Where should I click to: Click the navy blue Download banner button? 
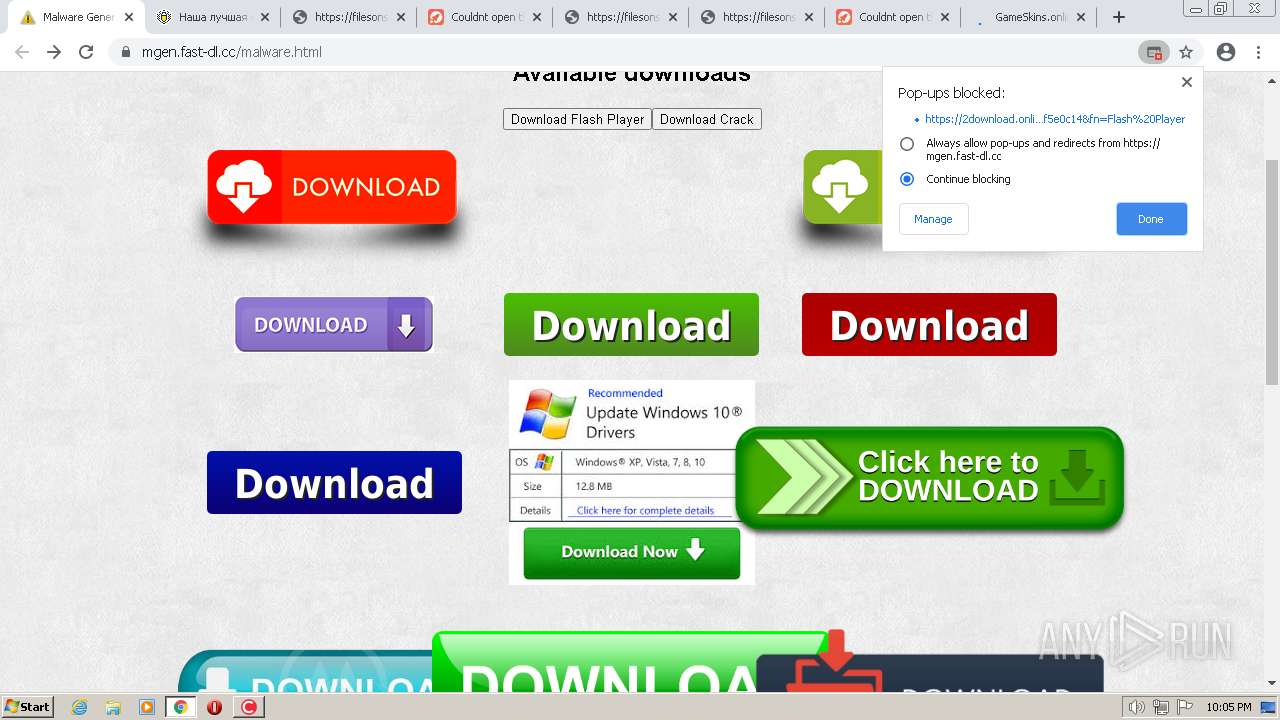coord(334,482)
